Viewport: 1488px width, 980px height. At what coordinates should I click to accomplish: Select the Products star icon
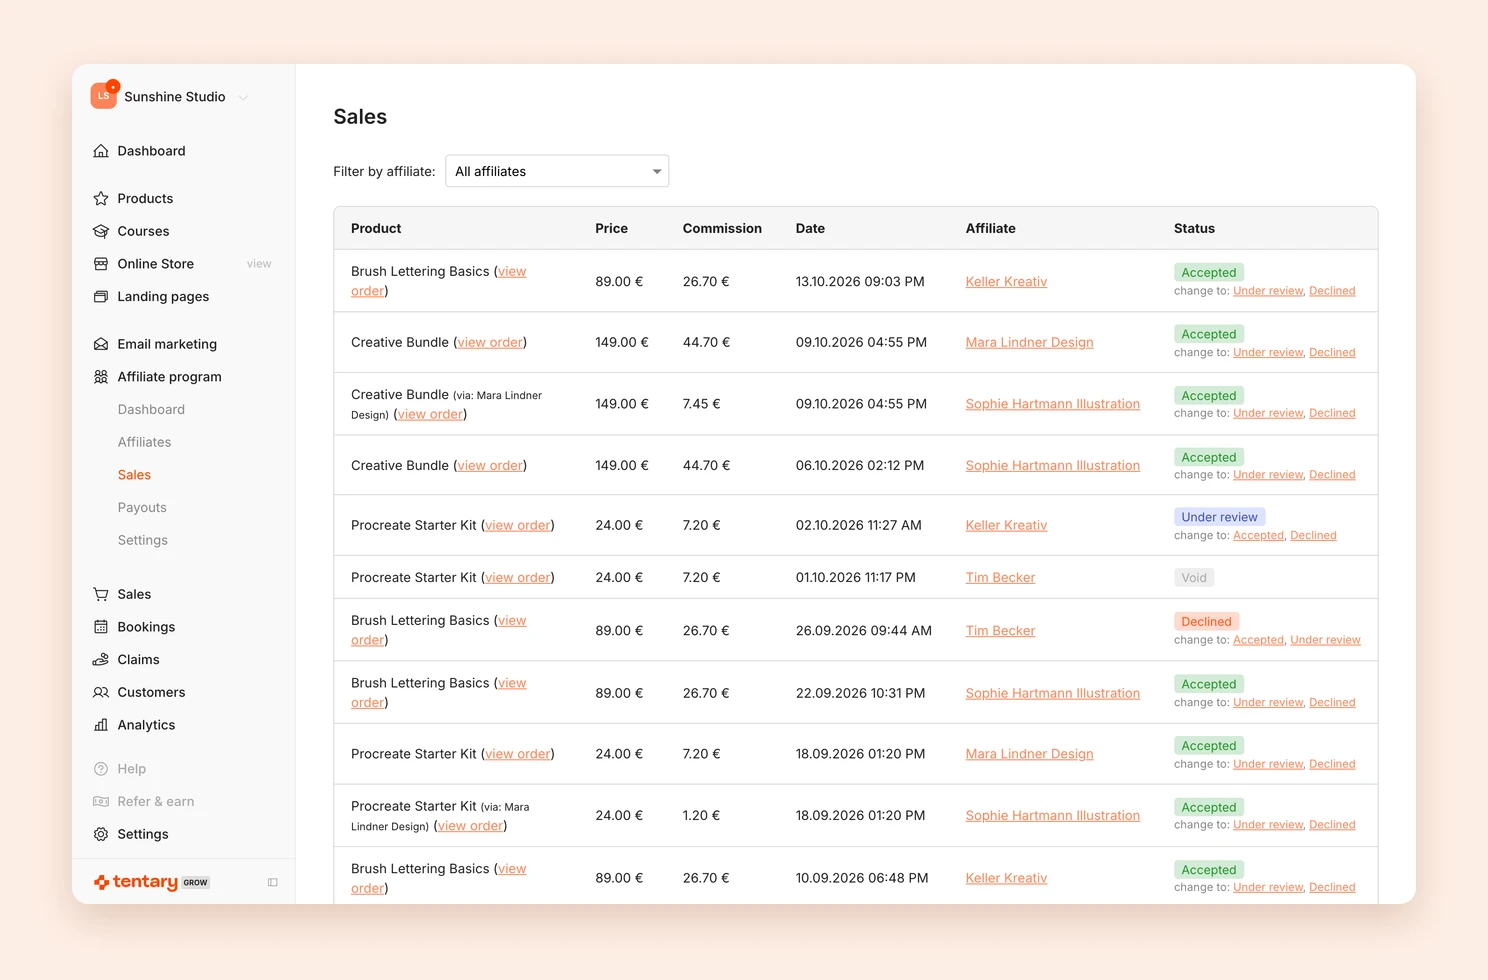click(x=101, y=199)
